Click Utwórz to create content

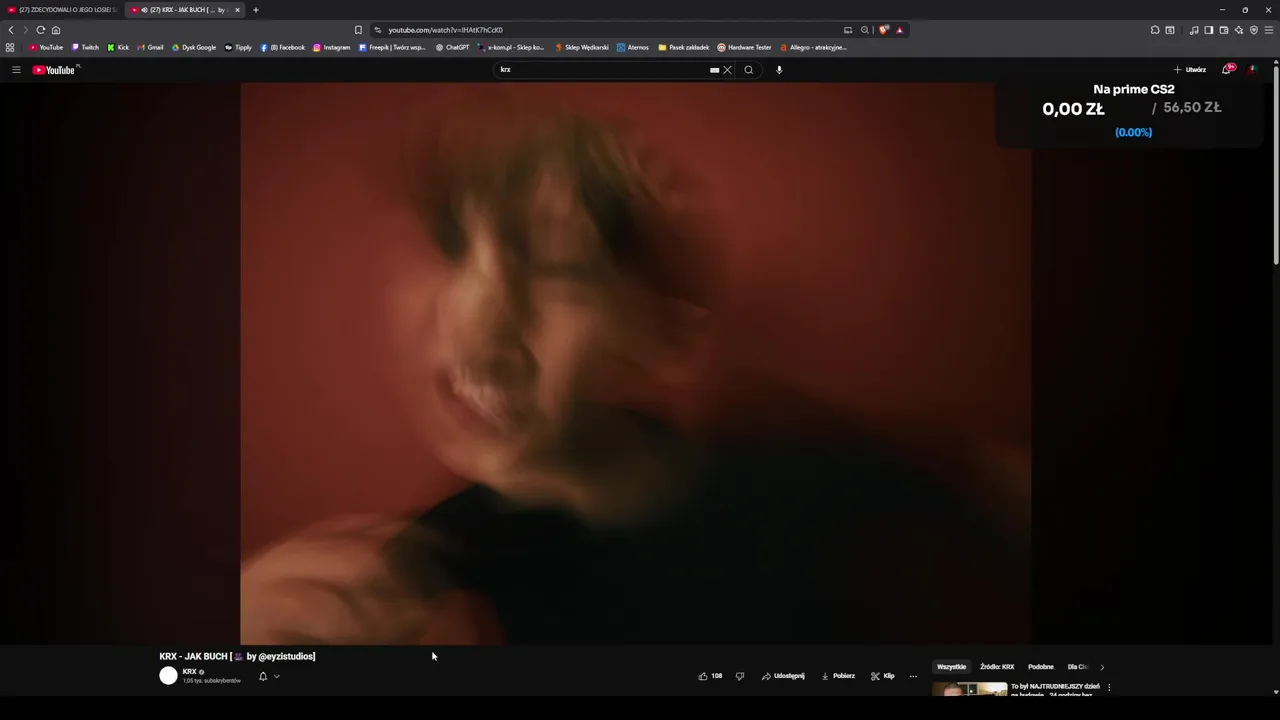coord(1190,70)
